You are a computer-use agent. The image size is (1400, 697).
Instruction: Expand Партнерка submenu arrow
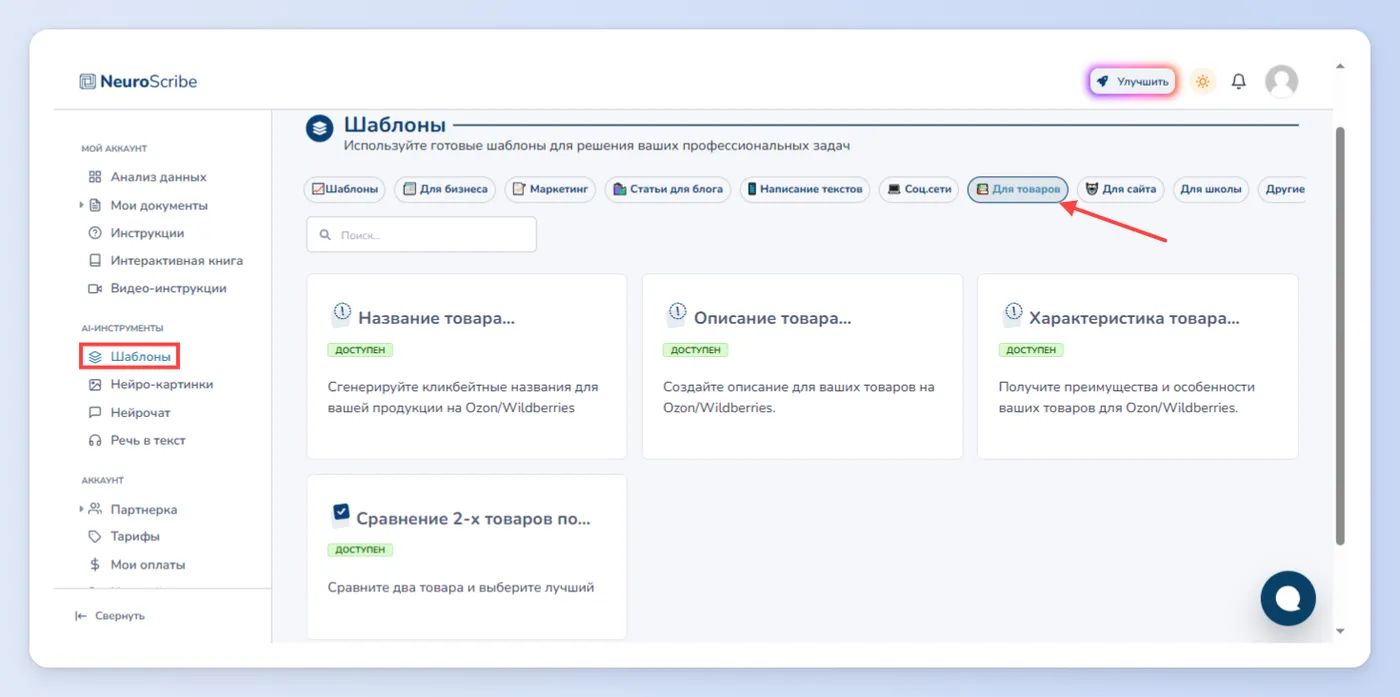click(81, 509)
